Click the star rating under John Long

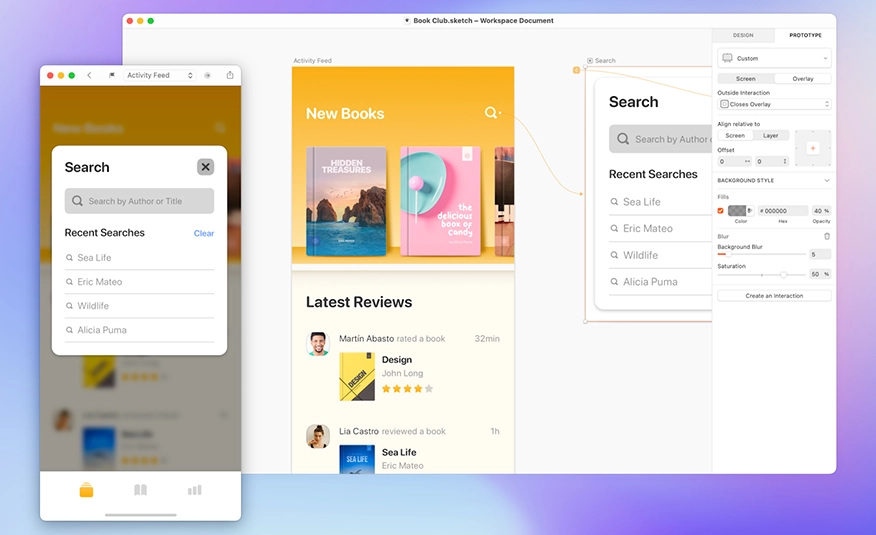point(407,389)
